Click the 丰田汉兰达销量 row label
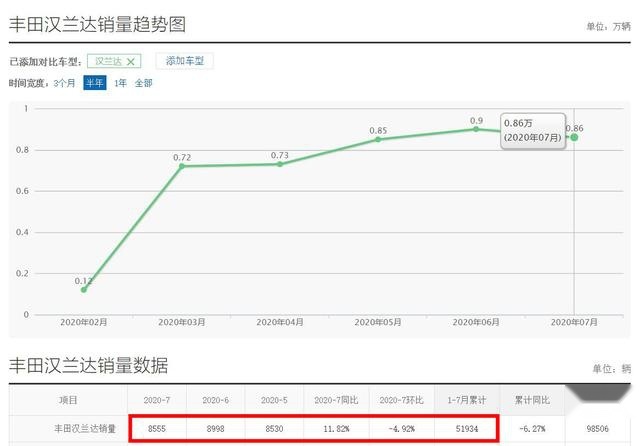640x446 pixels. point(85,428)
